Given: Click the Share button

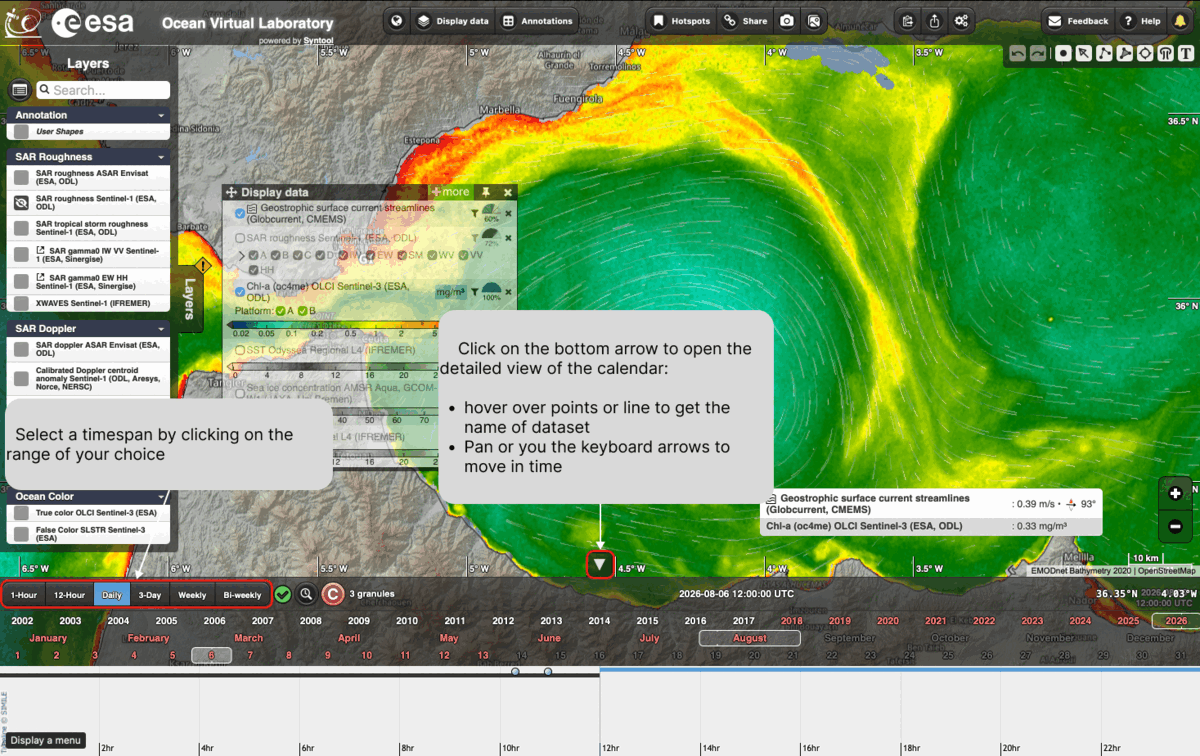Looking at the screenshot, I should [746, 21].
